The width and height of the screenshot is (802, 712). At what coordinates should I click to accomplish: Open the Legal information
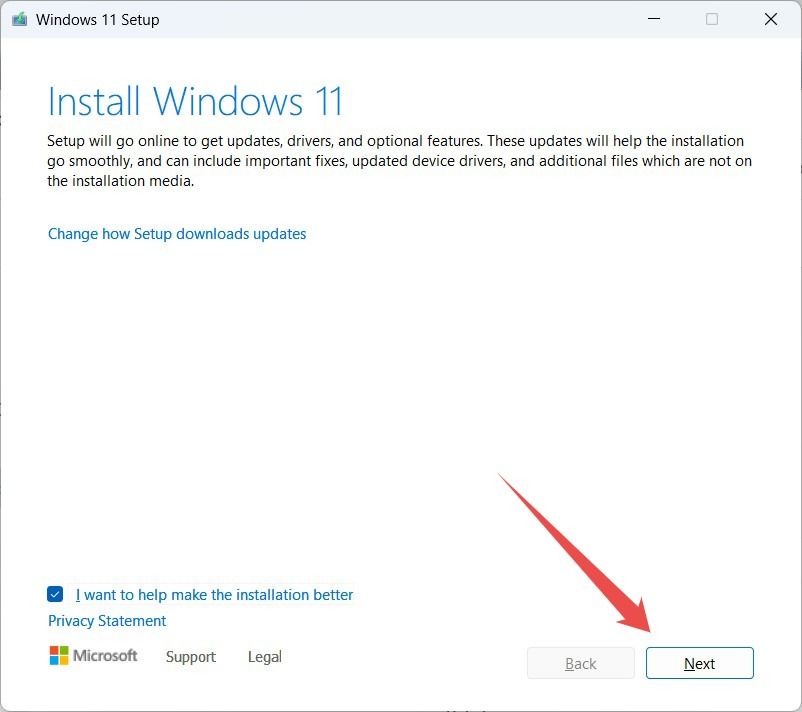click(x=264, y=657)
